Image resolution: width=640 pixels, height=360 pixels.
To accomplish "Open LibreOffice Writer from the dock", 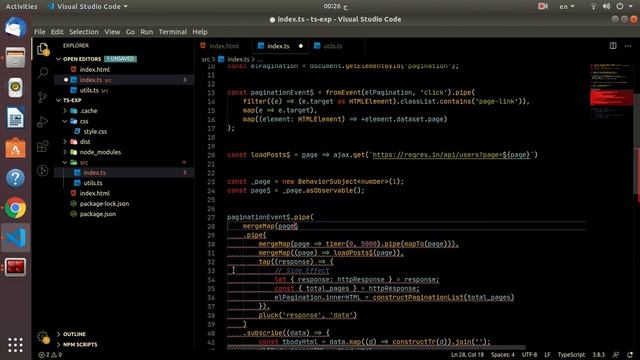I will 16,118.
